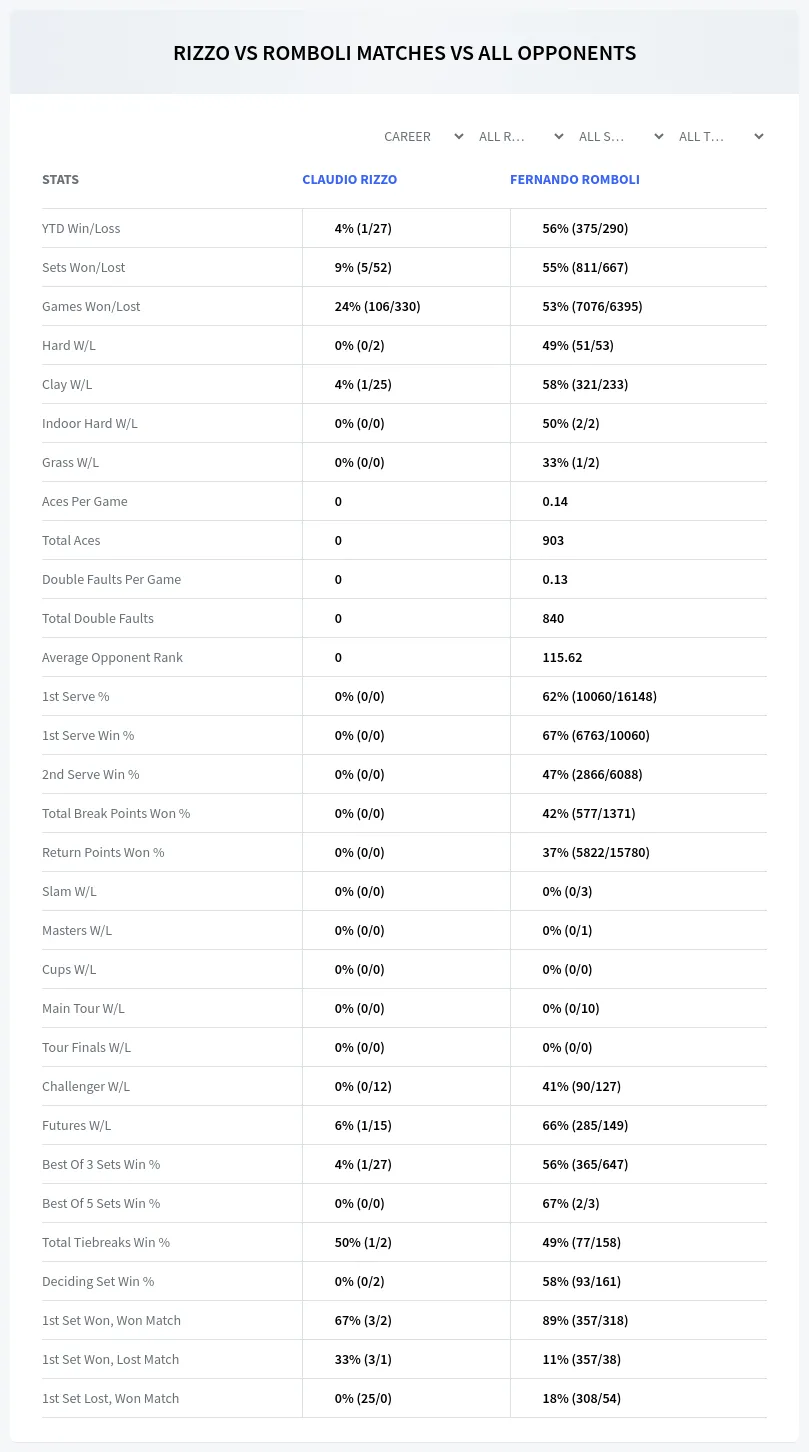The height and width of the screenshot is (1452, 809).
Task: Select the Total Aces row label
Action: (x=71, y=540)
